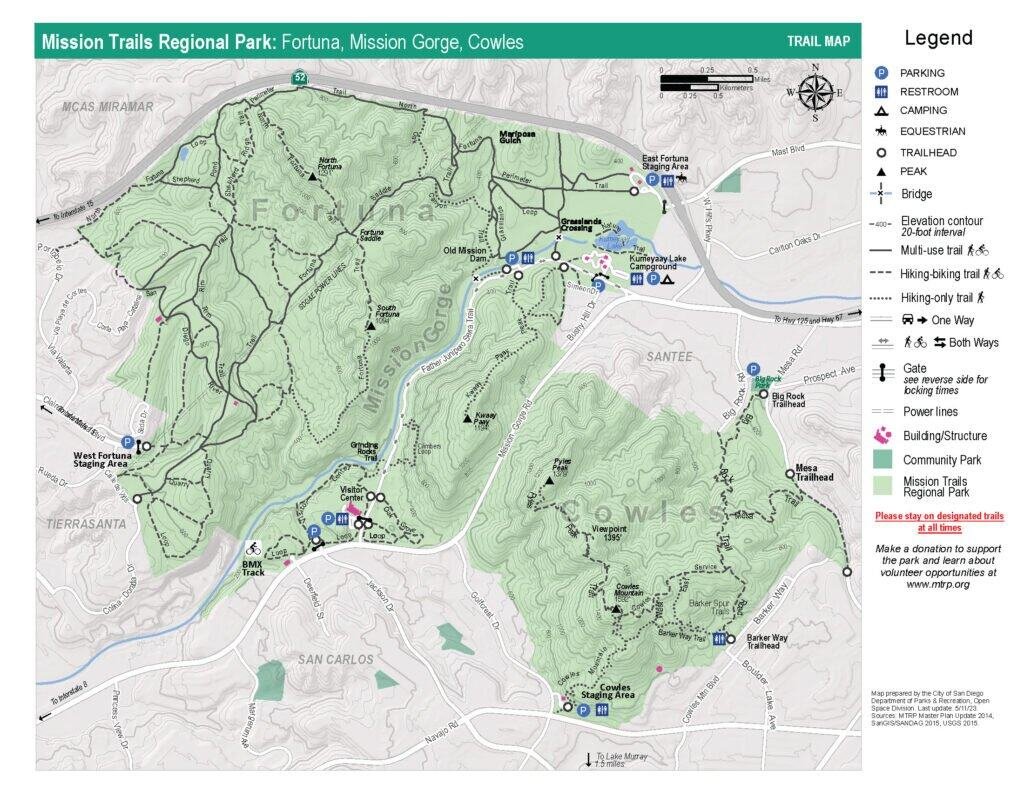The image size is (1024, 791).
Task: Click the Parking icon in the Legend
Action: point(880,72)
